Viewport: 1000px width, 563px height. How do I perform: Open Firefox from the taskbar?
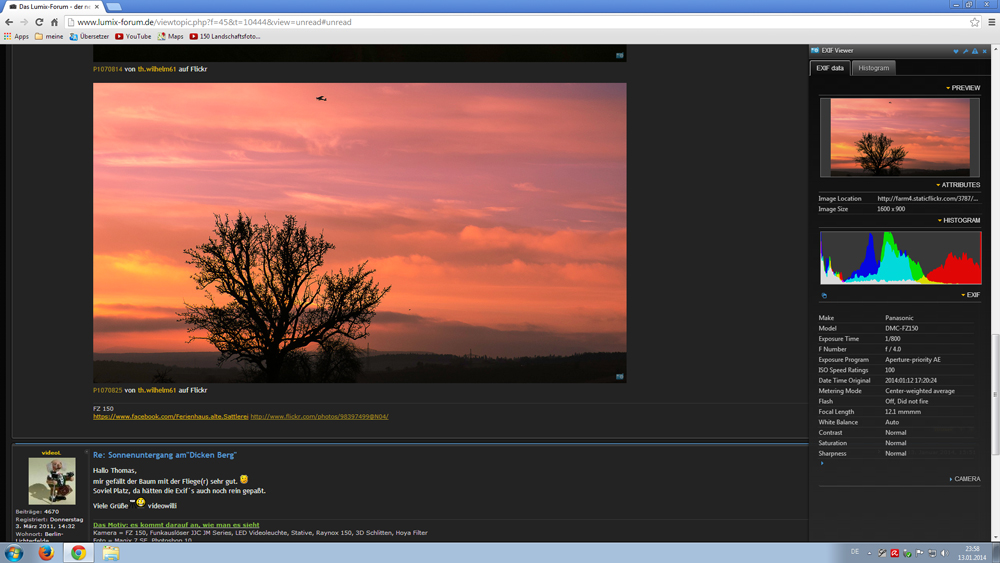(x=46, y=553)
